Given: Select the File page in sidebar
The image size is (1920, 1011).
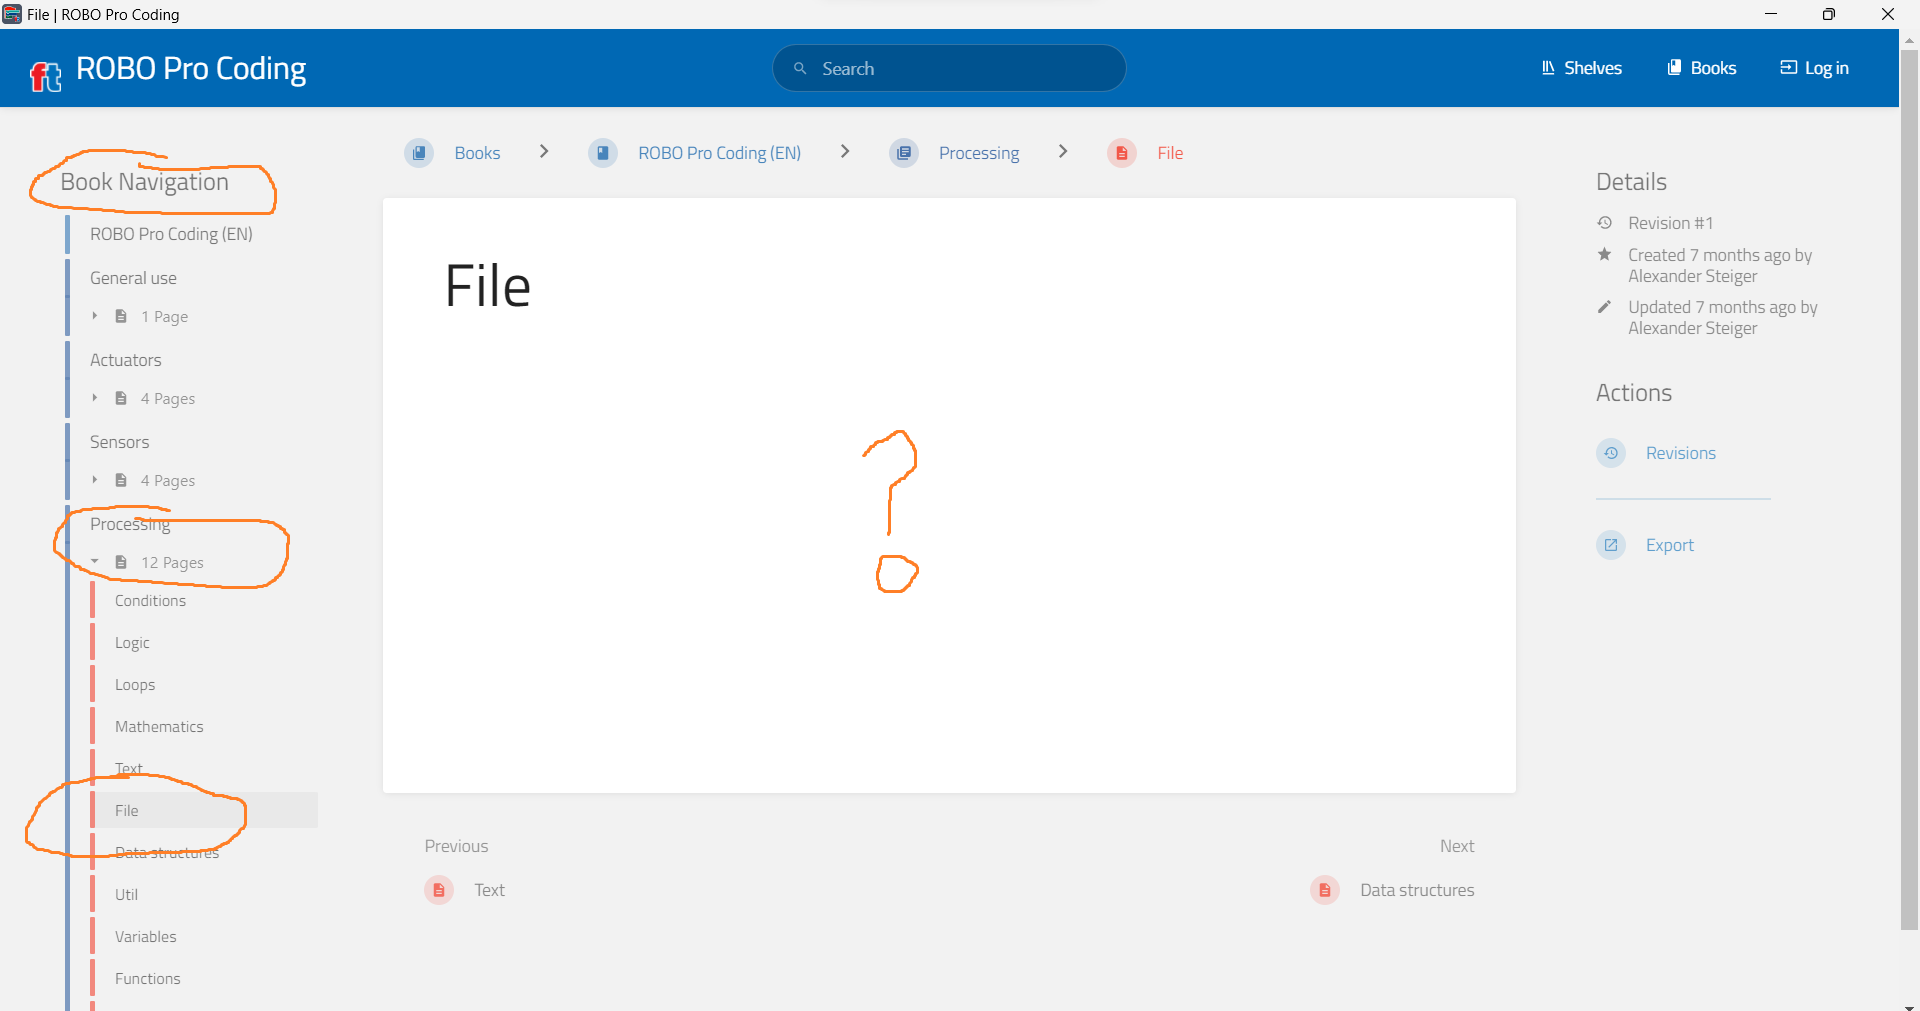Looking at the screenshot, I should (x=204, y=810).
